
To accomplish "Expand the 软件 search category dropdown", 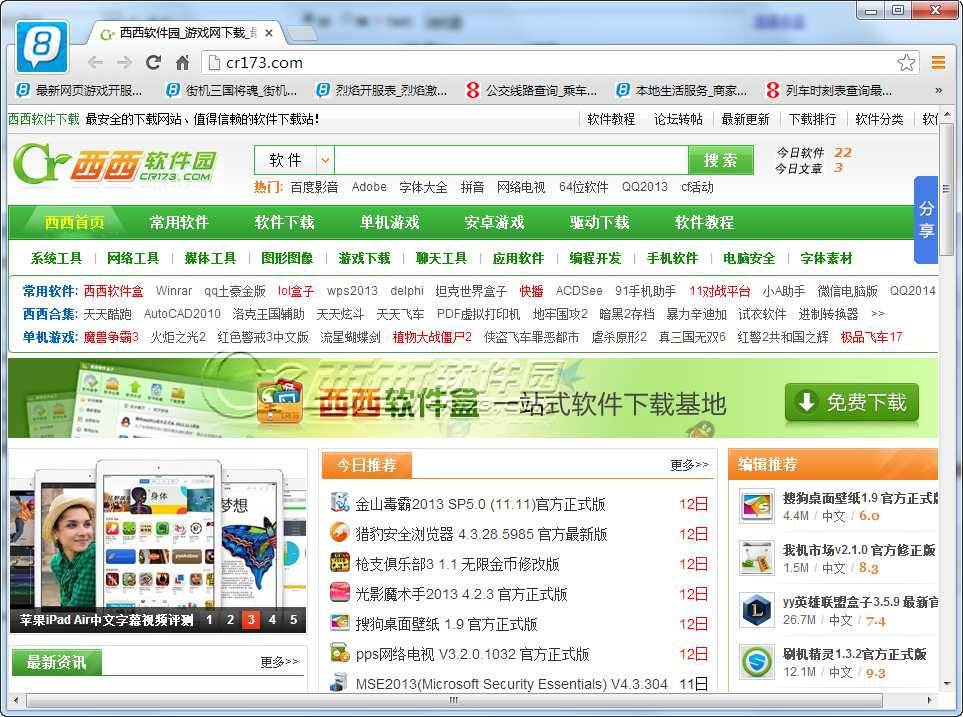I will 325,160.
